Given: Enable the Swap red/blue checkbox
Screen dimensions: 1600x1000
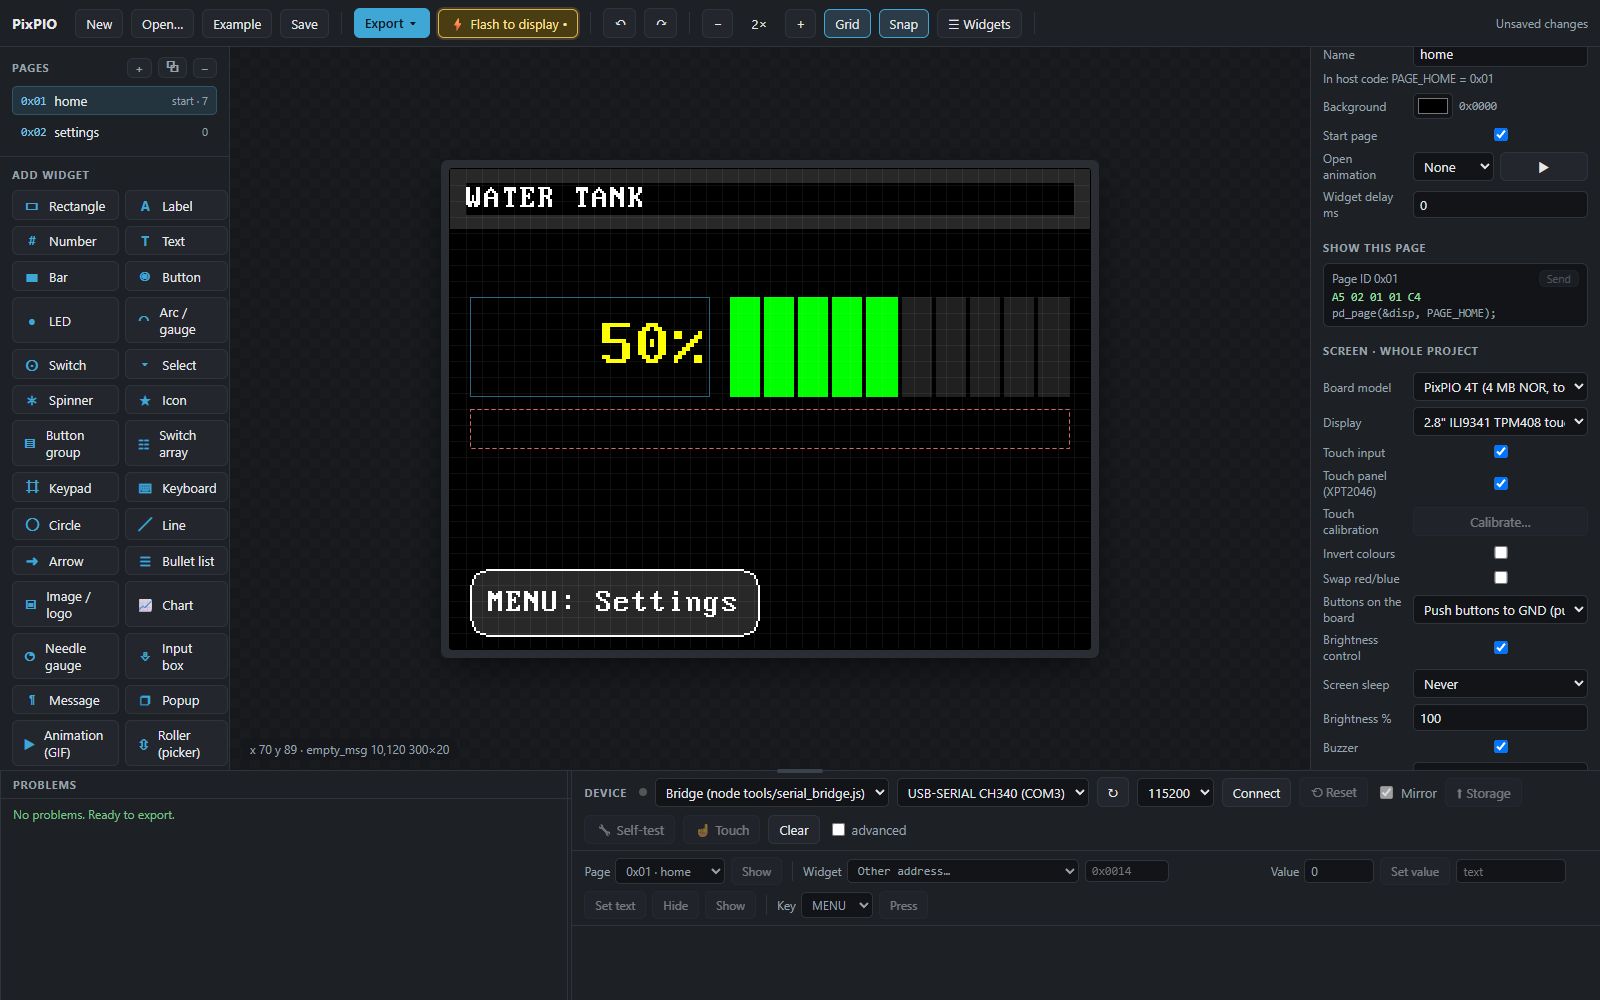Looking at the screenshot, I should (1501, 578).
